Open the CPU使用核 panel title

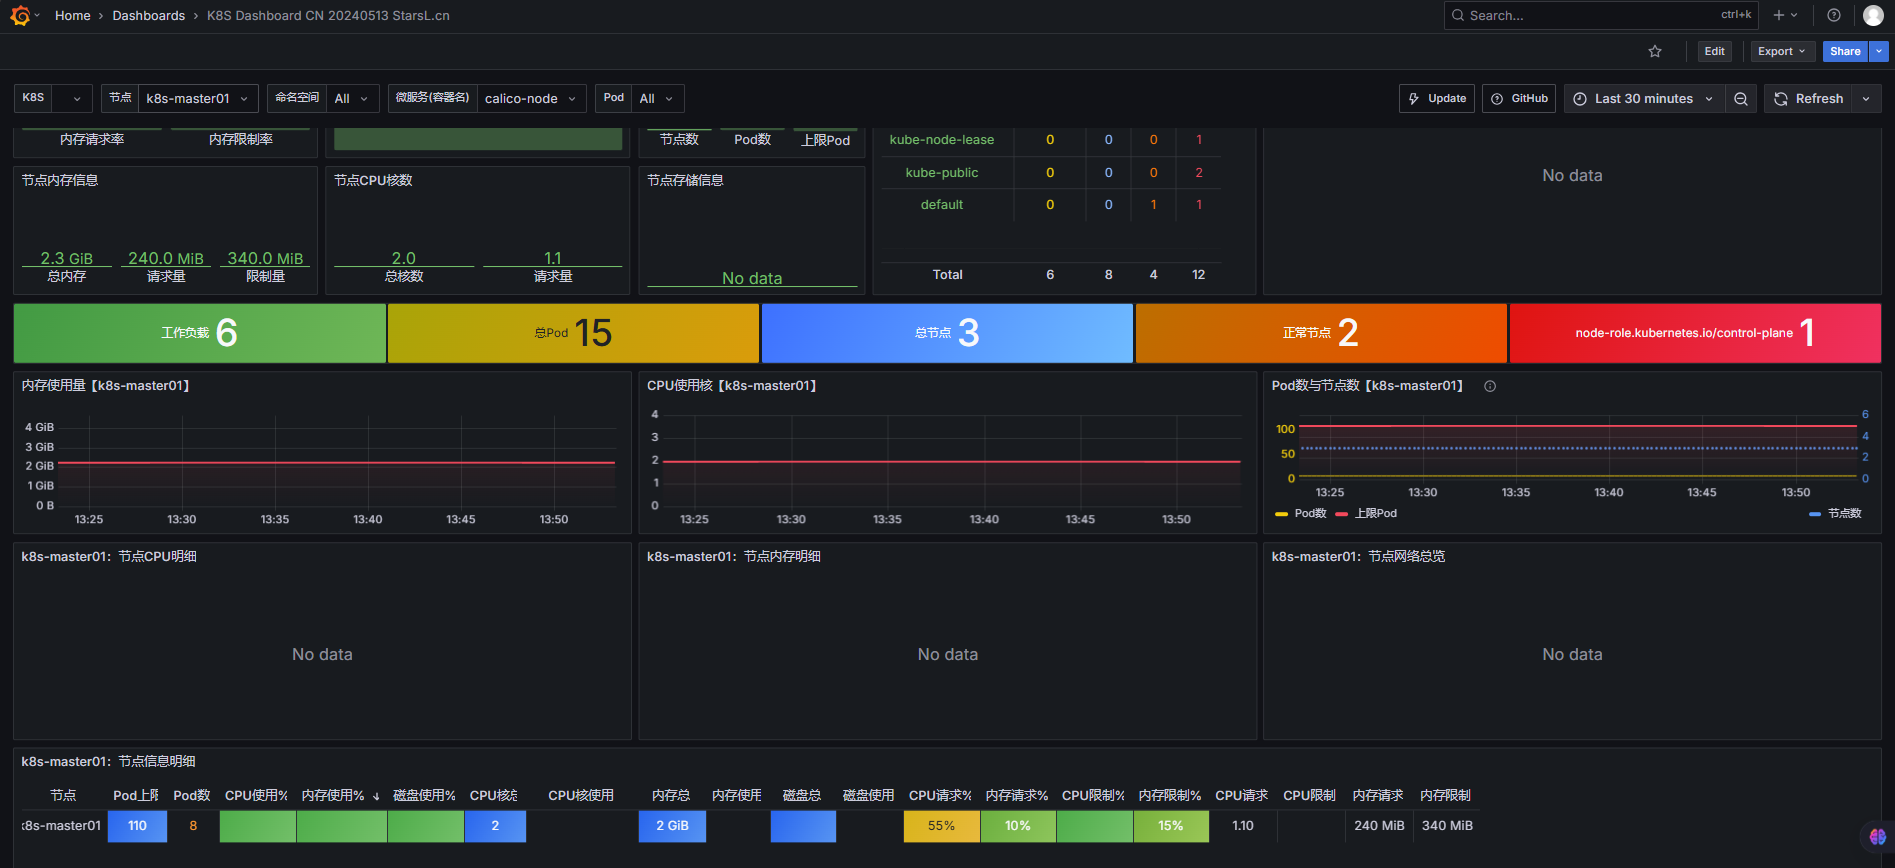(731, 385)
